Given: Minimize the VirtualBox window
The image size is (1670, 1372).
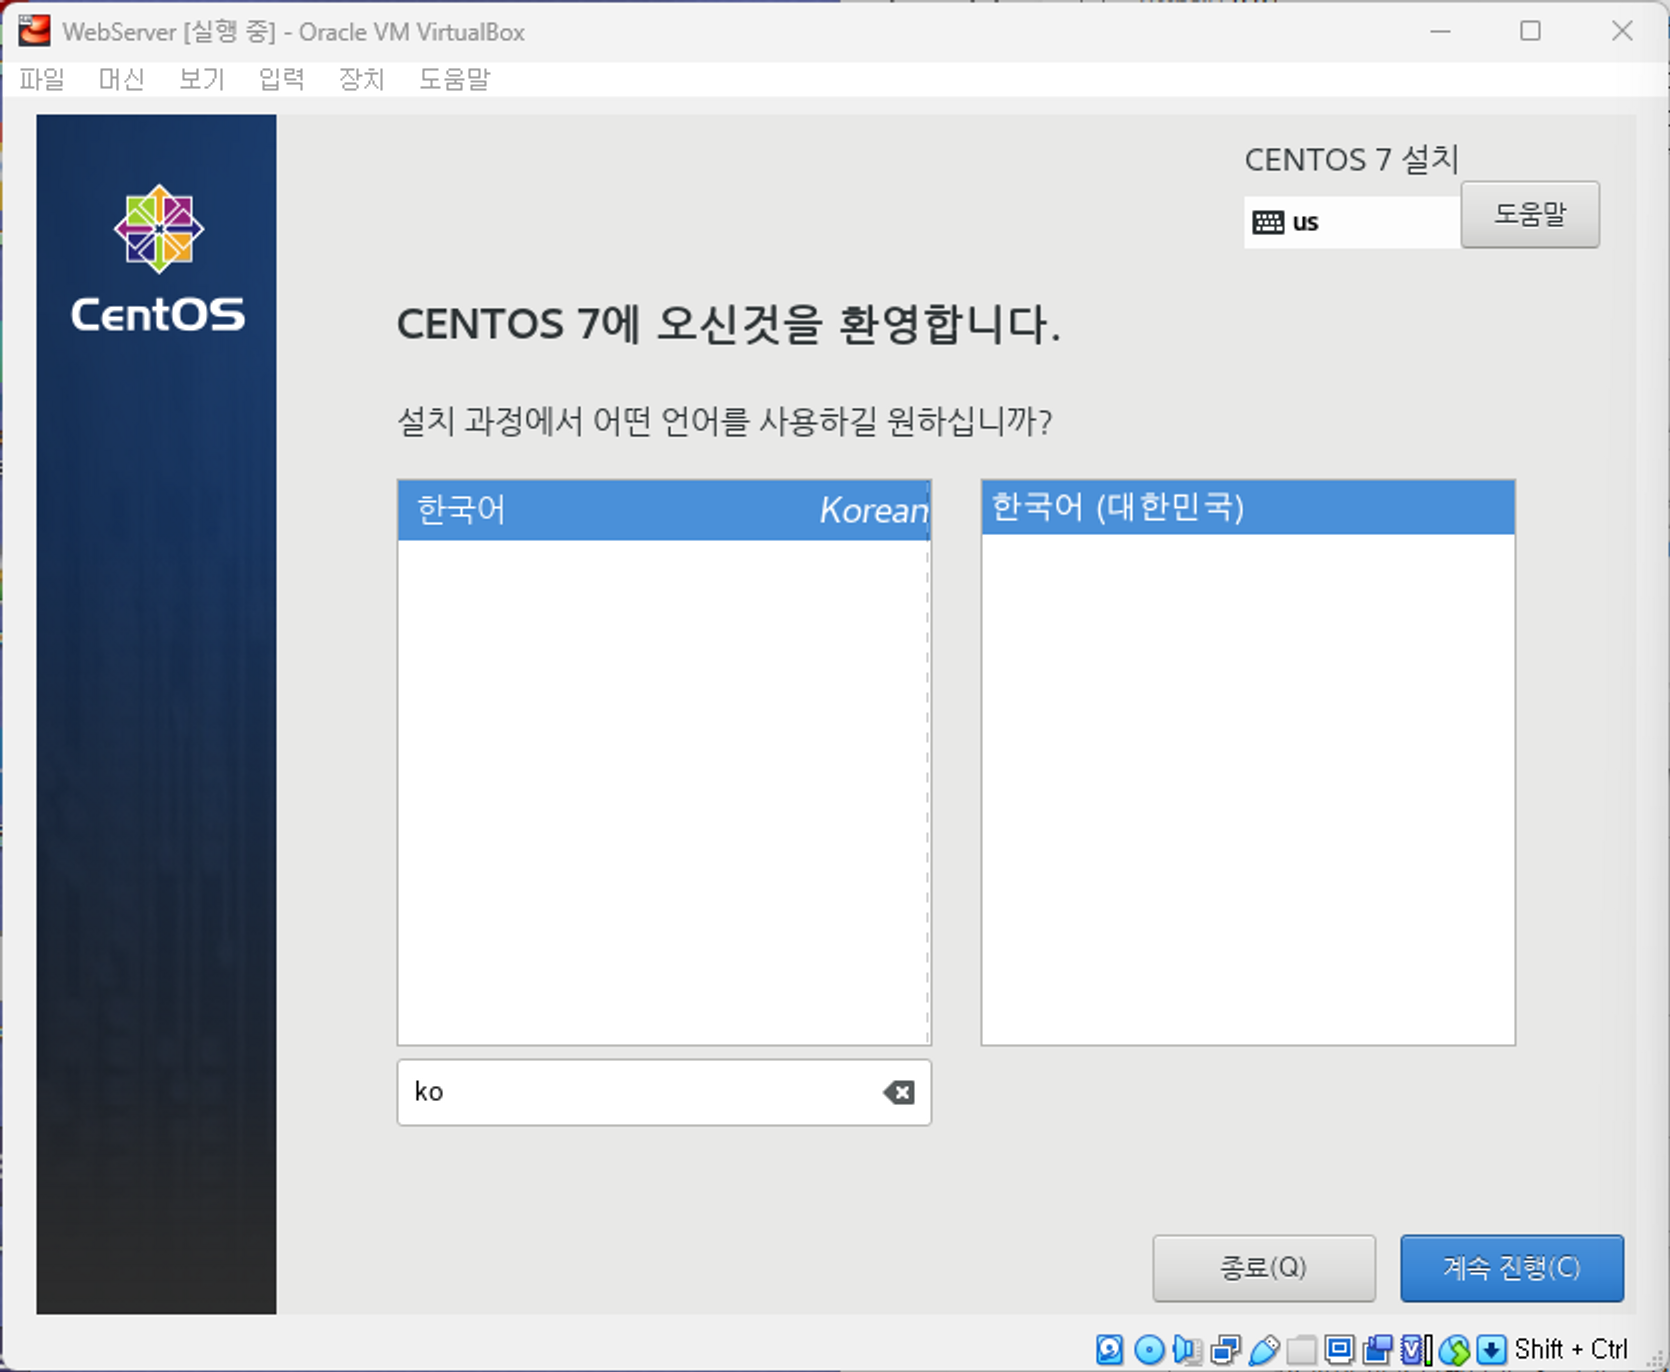Looking at the screenshot, I should click(x=1440, y=31).
